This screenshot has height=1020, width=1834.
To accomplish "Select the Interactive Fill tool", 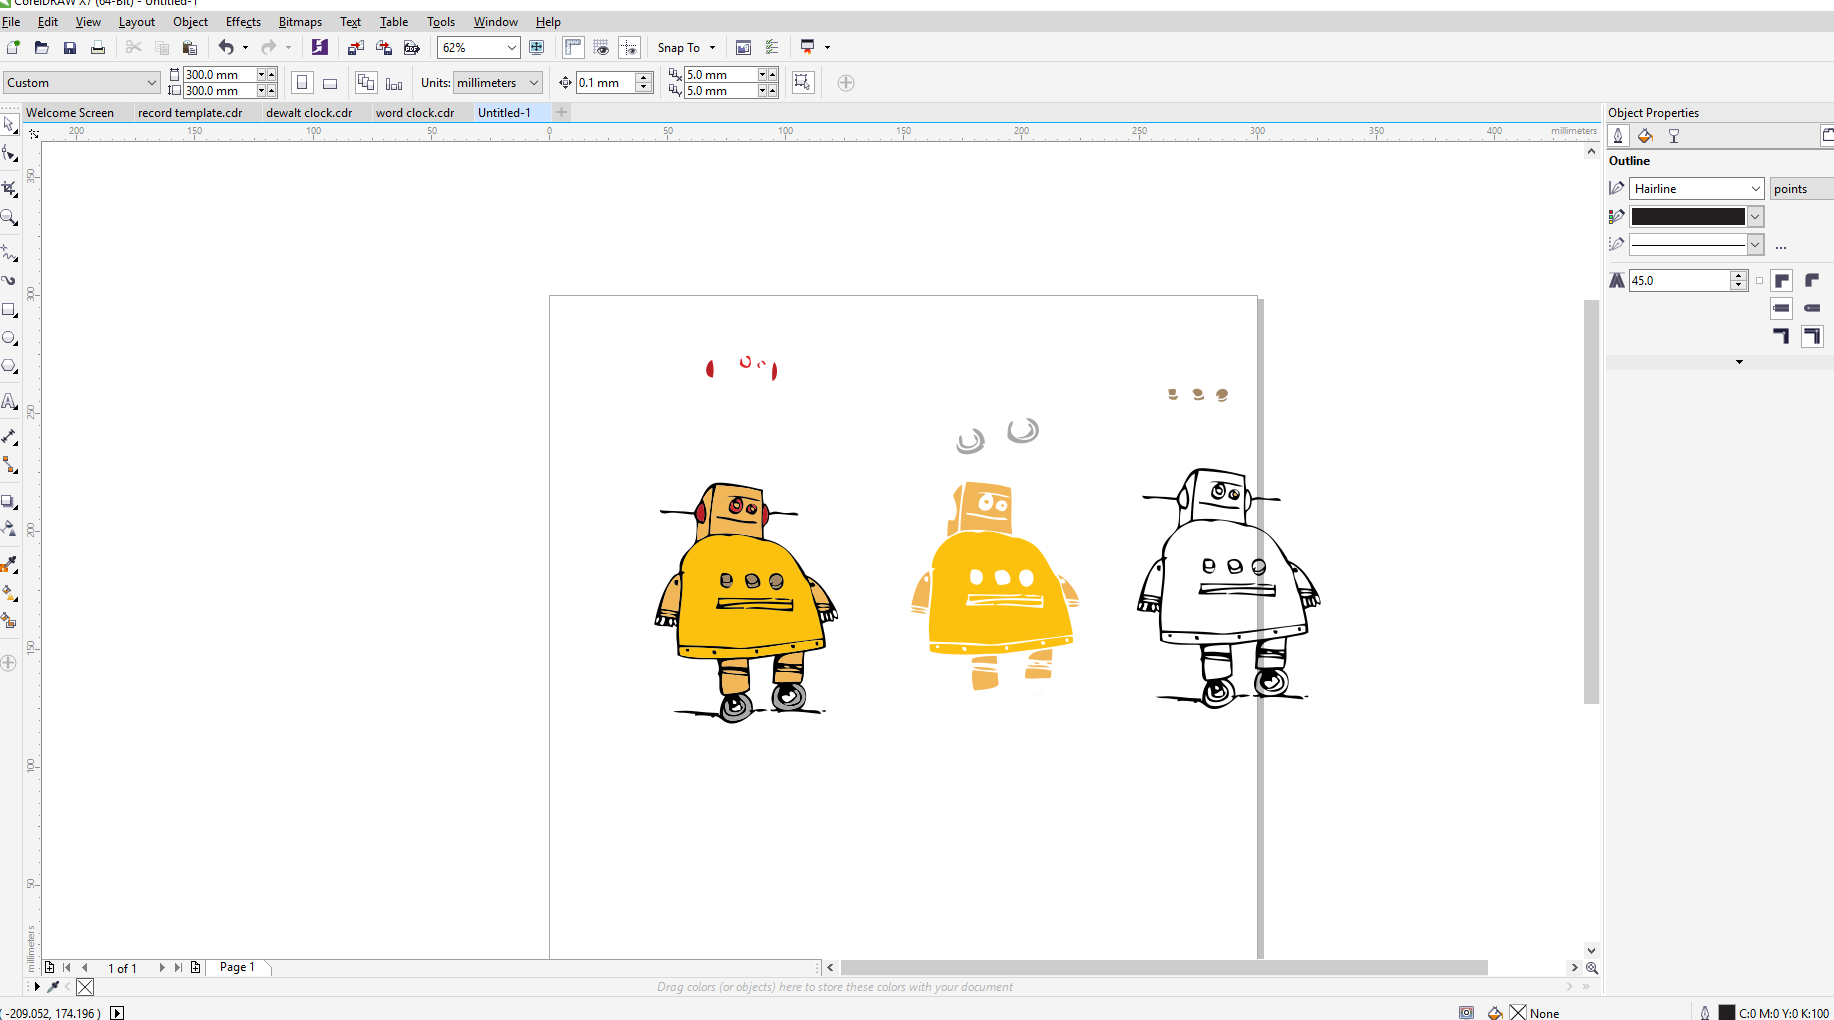I will pyautogui.click(x=9, y=592).
